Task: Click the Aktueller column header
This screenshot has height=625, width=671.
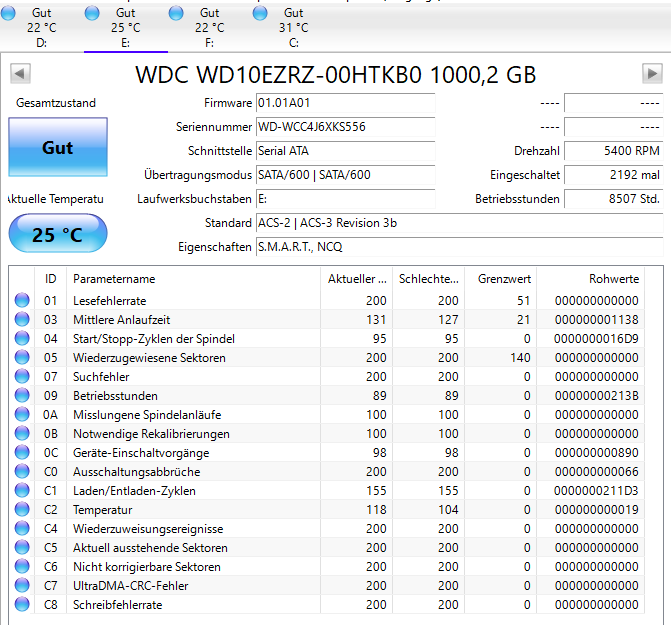Action: coord(356,279)
